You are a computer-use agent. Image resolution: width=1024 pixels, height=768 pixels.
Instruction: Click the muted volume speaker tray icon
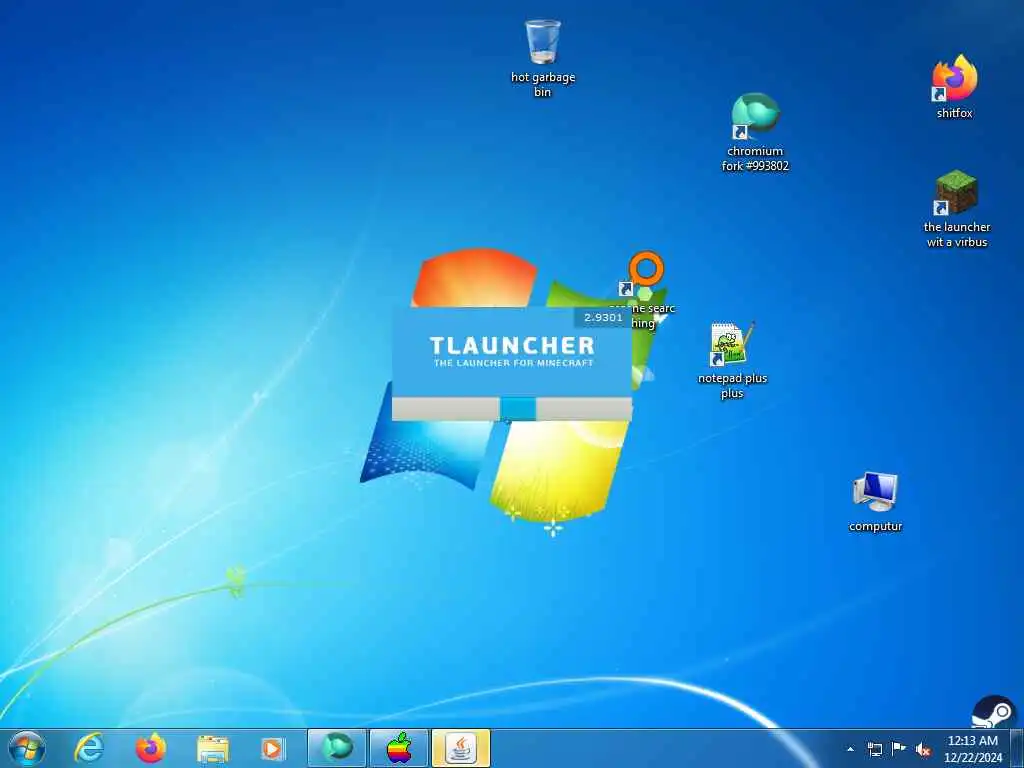(923, 750)
